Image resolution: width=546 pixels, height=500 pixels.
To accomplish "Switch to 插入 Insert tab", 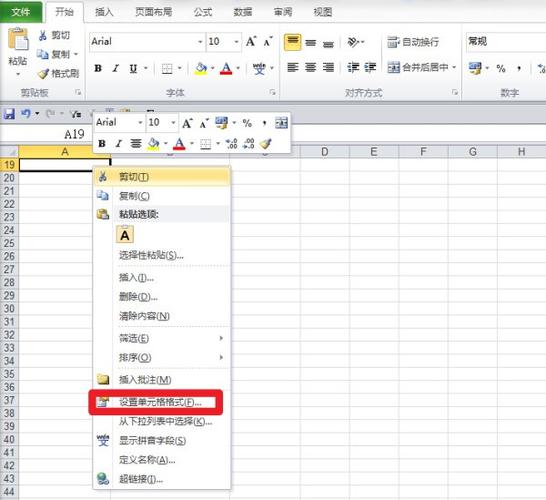I will tap(104, 12).
